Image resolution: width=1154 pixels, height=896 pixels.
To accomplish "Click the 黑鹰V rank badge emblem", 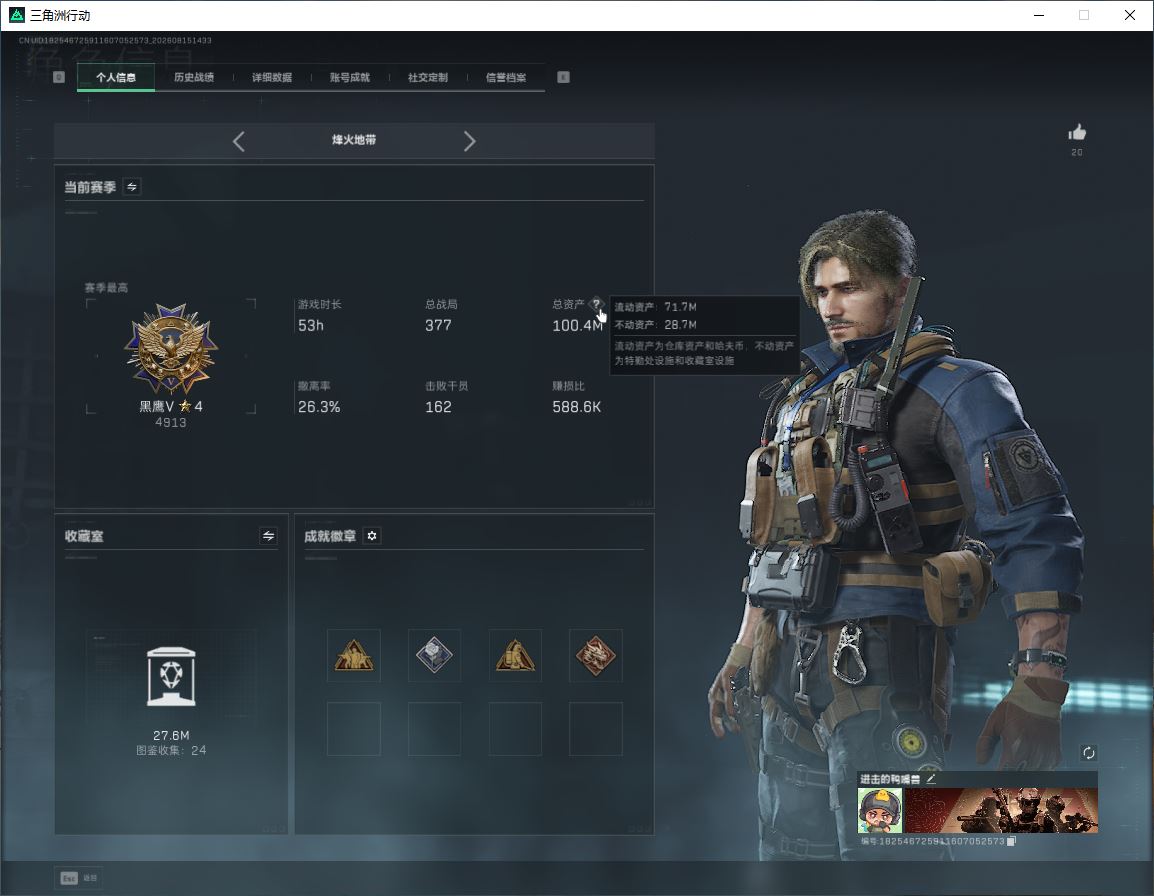I will click(x=171, y=349).
